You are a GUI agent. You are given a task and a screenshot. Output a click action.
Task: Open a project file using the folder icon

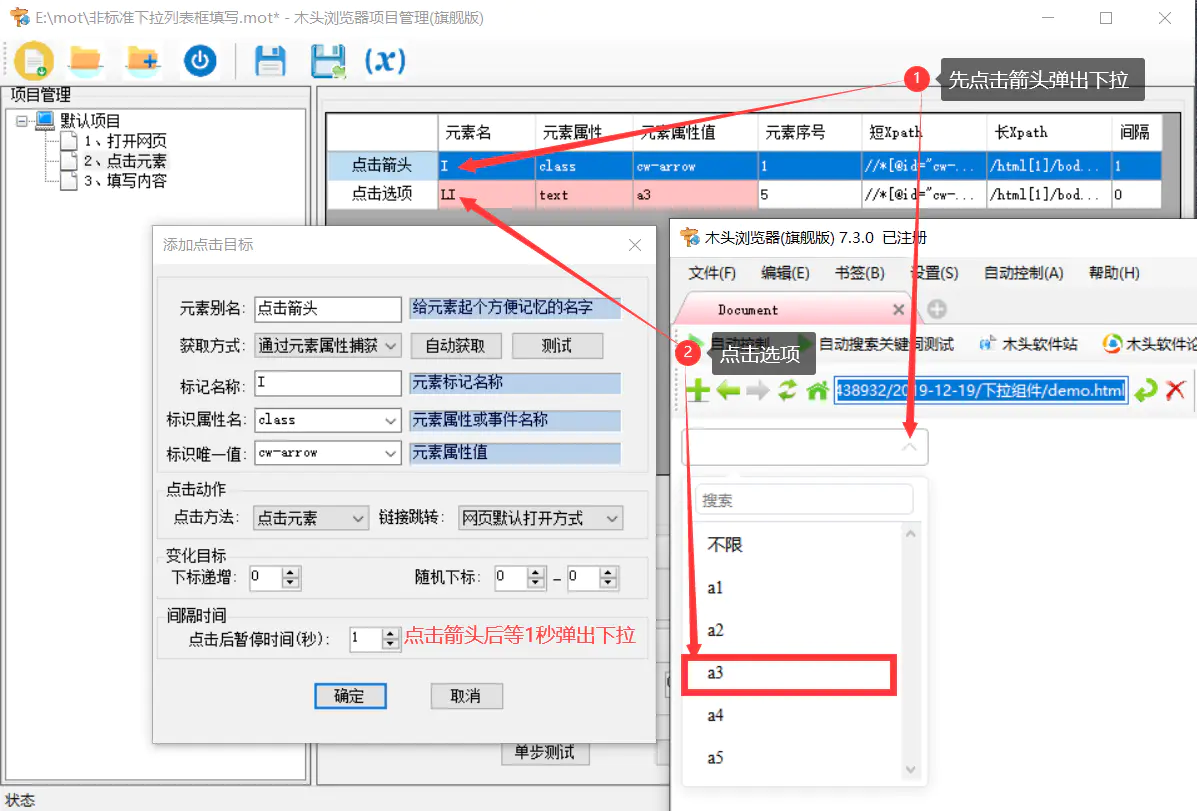[86, 60]
